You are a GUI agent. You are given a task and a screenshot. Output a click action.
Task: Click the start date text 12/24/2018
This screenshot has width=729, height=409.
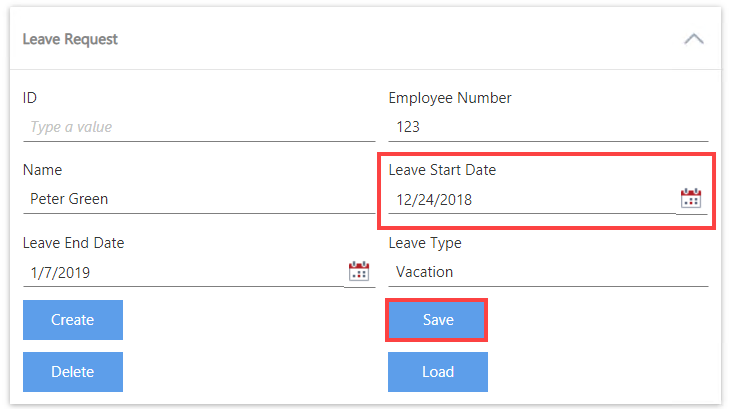(434, 199)
